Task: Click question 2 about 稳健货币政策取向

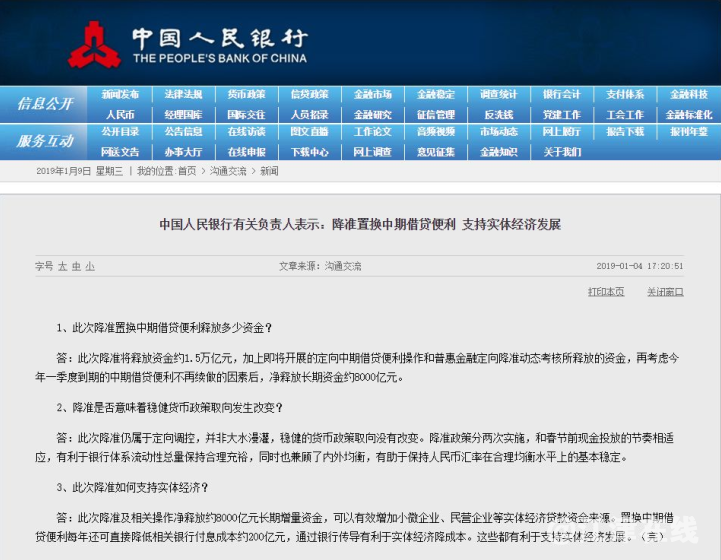Action: [170, 408]
